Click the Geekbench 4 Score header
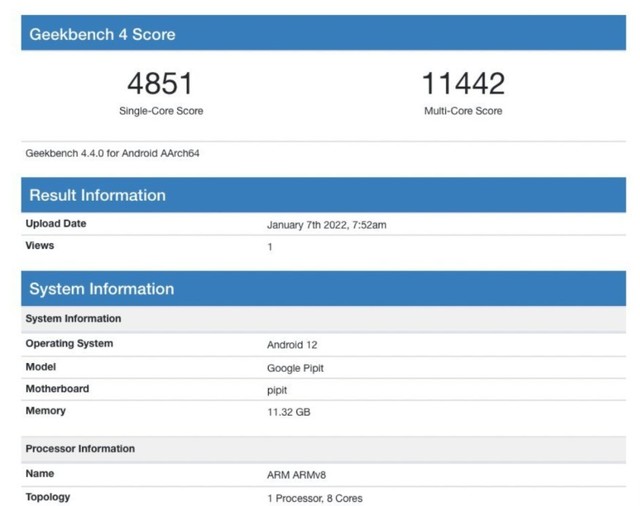 tap(102, 34)
